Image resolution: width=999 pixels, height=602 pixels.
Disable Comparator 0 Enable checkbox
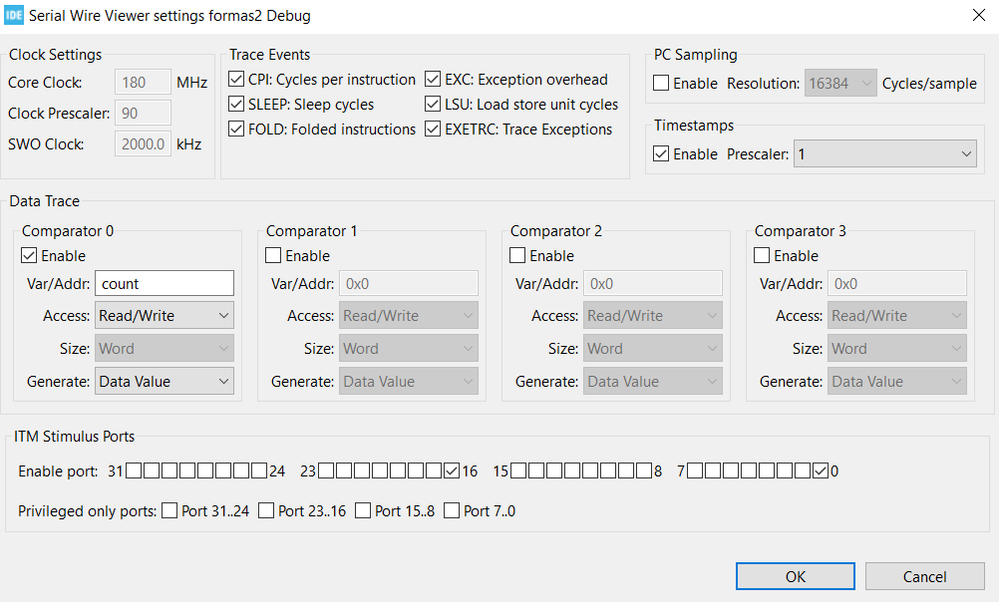pyautogui.click(x=29, y=256)
